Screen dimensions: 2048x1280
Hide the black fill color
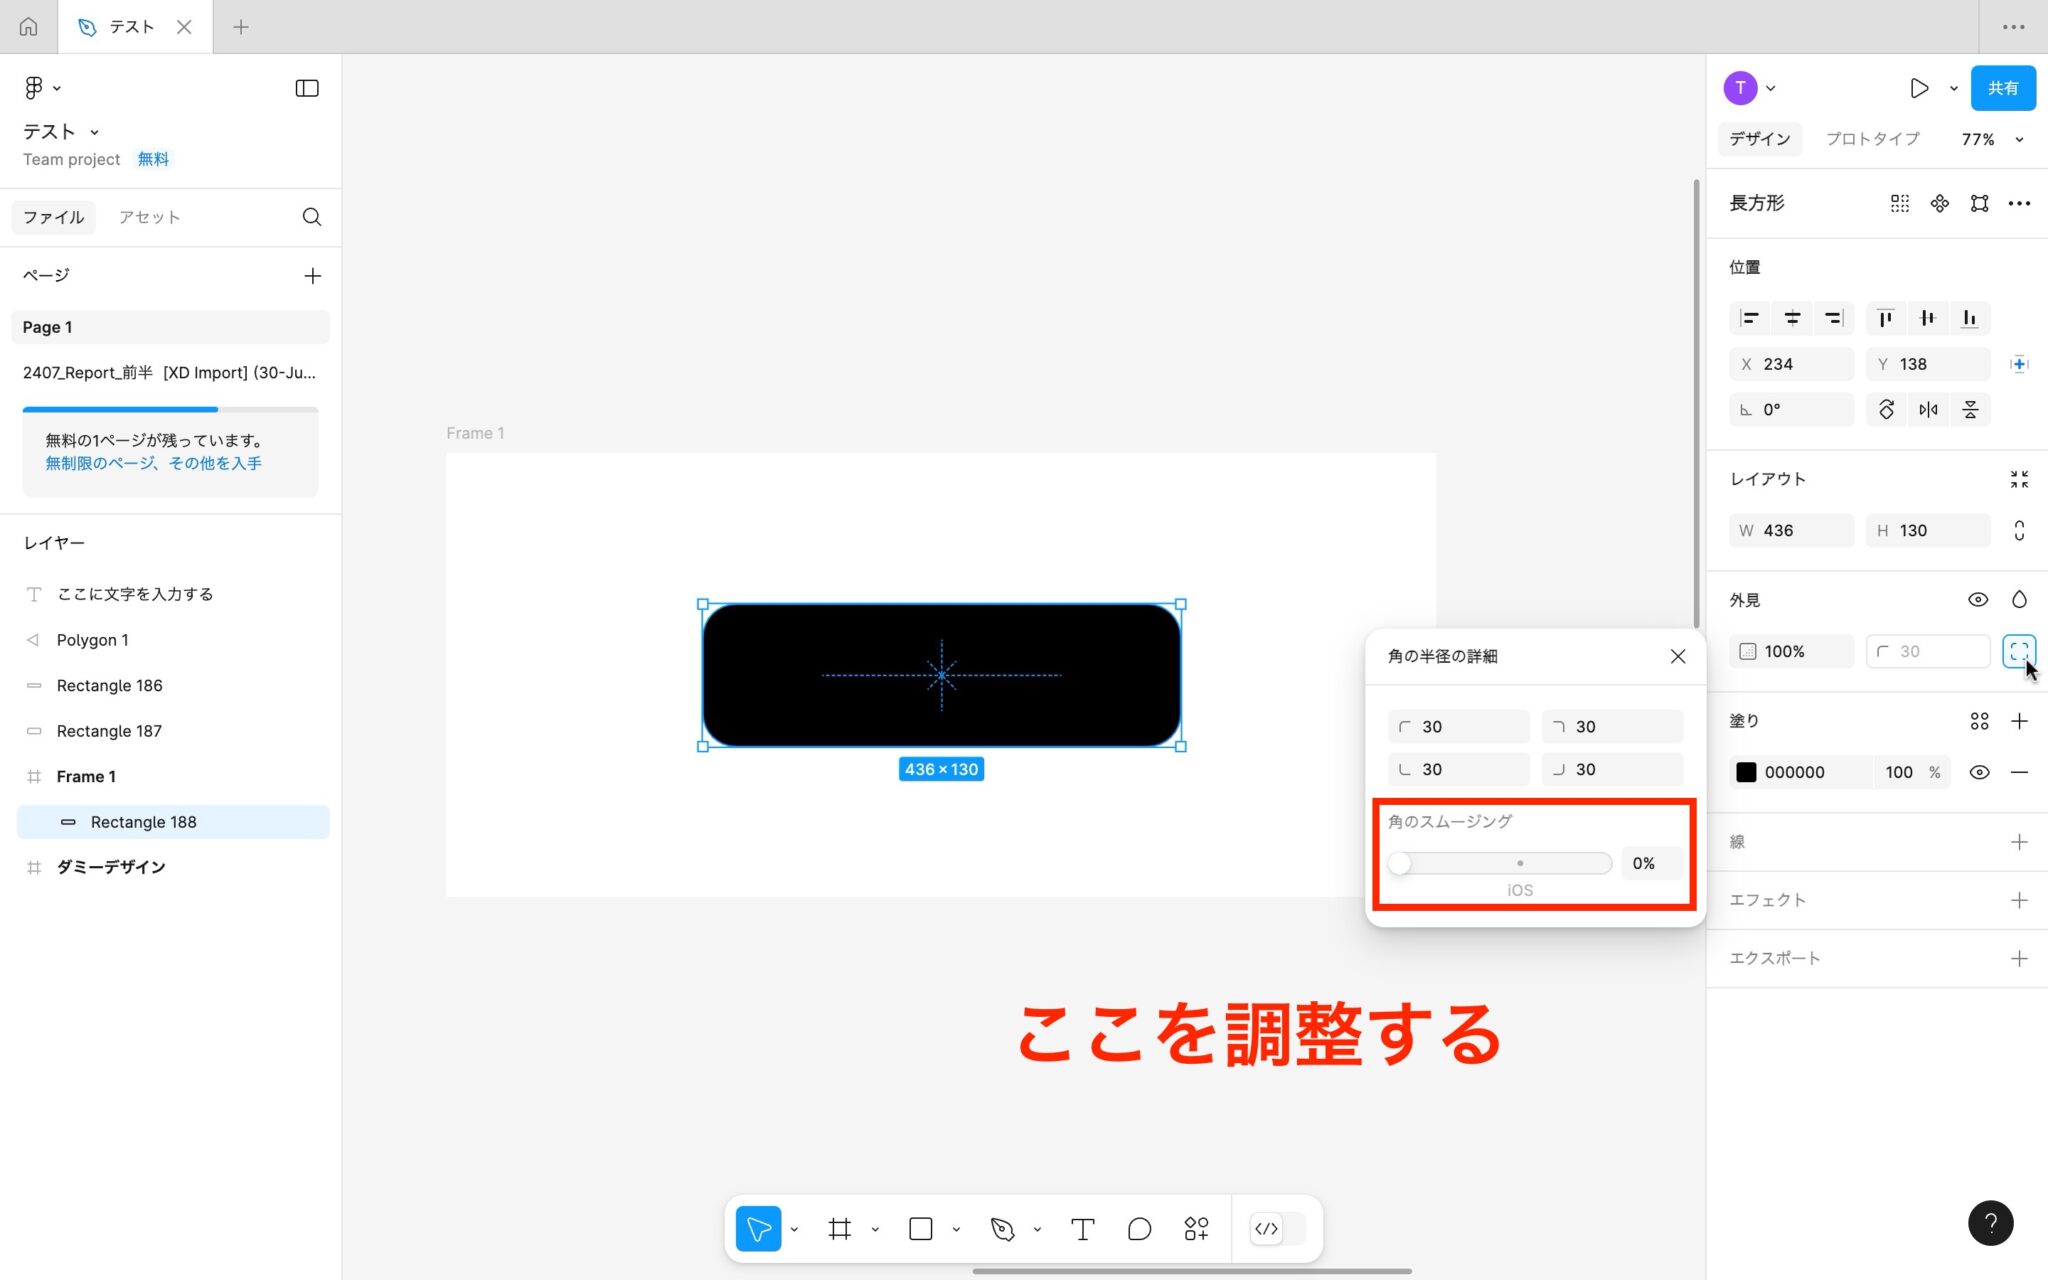click(1979, 771)
